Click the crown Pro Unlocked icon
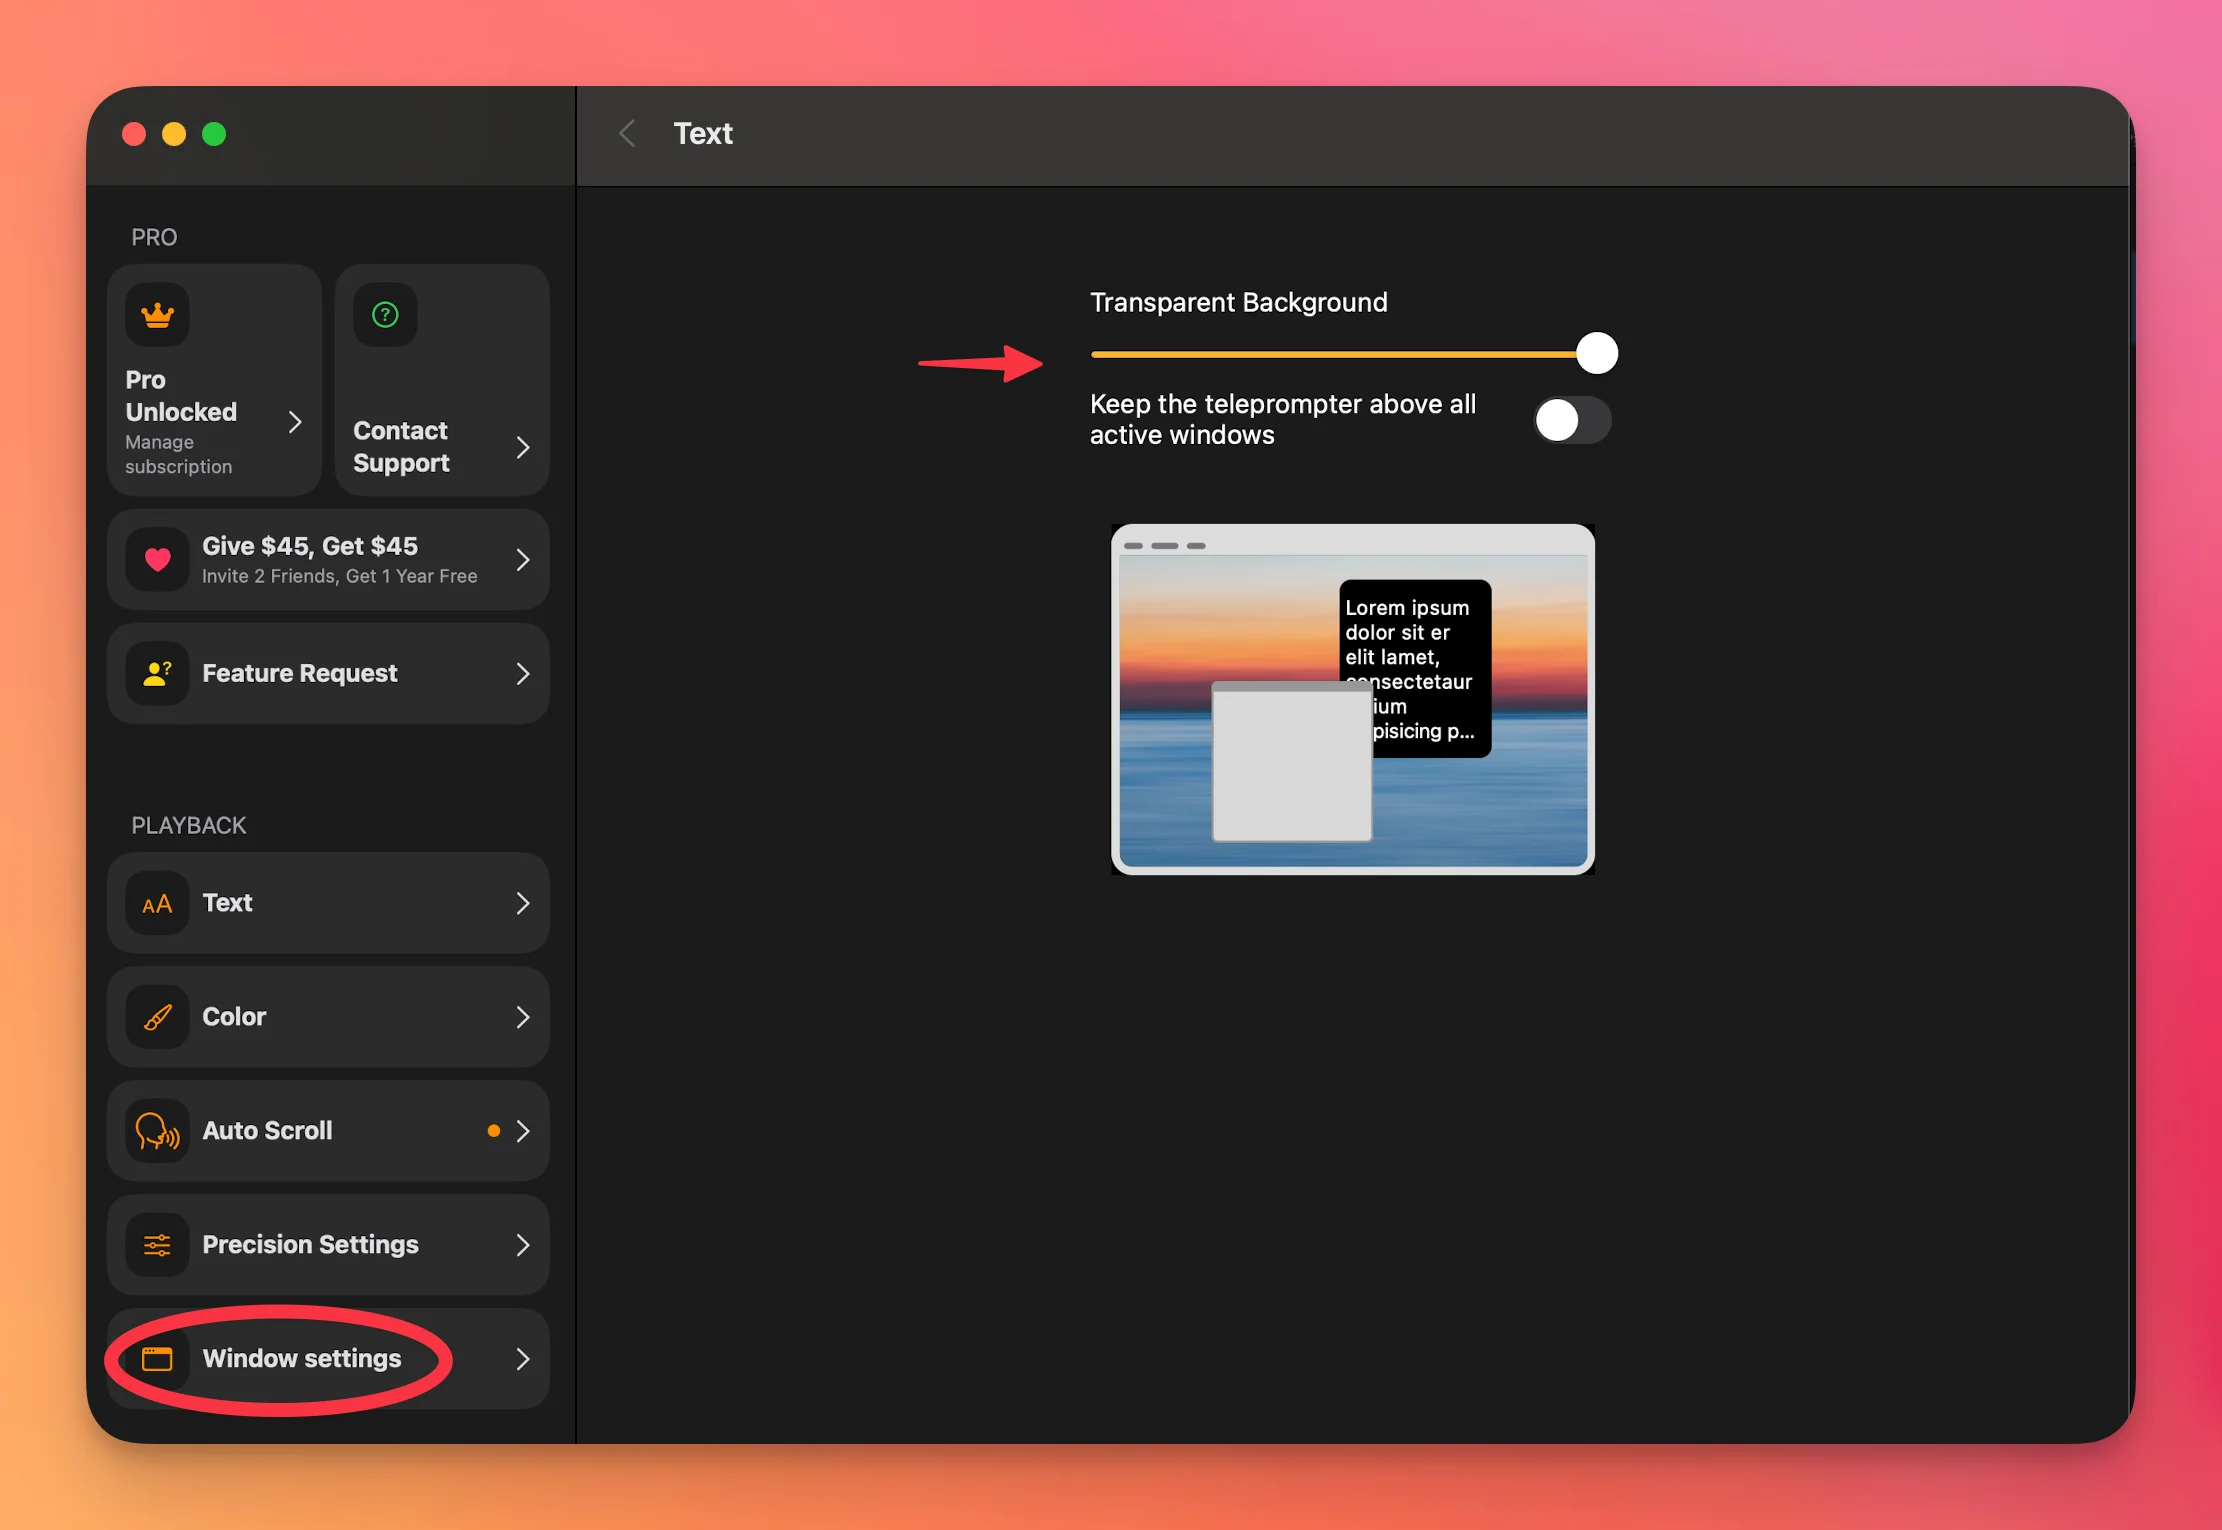The height and width of the screenshot is (1530, 2222). (157, 314)
